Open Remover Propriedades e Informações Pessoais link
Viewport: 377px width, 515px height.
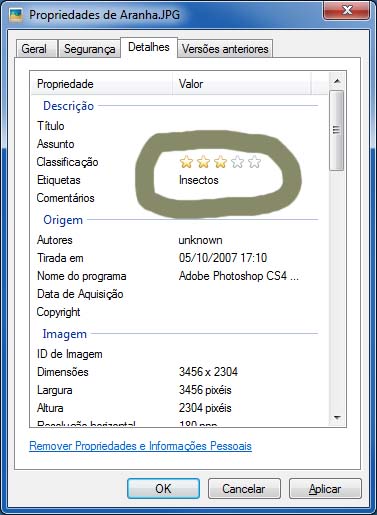click(140, 446)
